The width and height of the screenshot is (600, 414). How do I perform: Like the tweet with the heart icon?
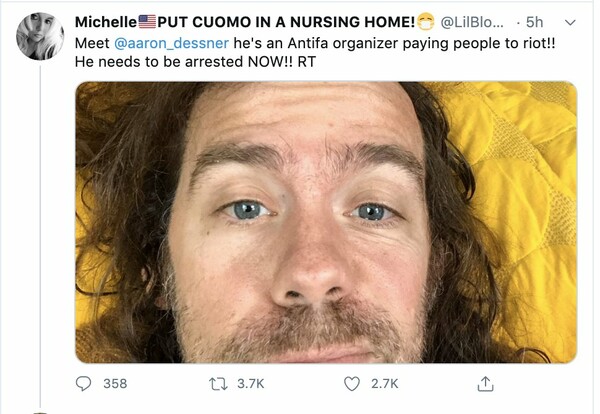click(x=352, y=384)
